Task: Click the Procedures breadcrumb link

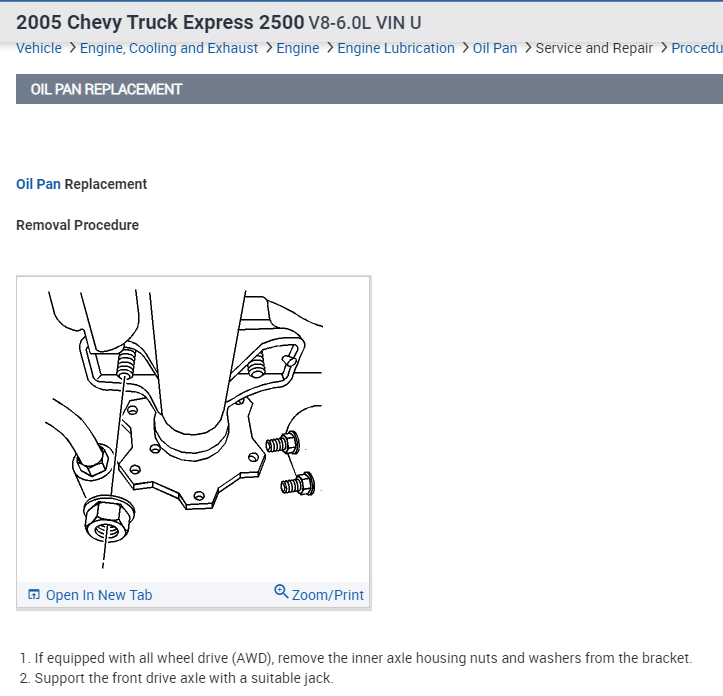Action: click(697, 48)
